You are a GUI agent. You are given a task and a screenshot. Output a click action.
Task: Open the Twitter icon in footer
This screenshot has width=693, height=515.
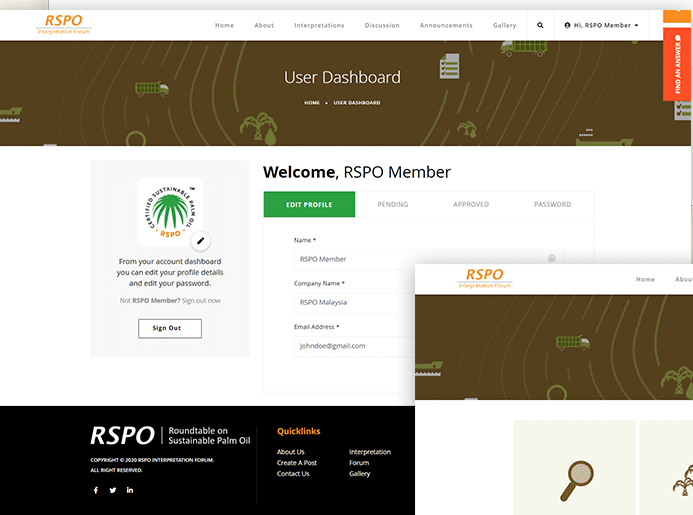click(x=113, y=490)
